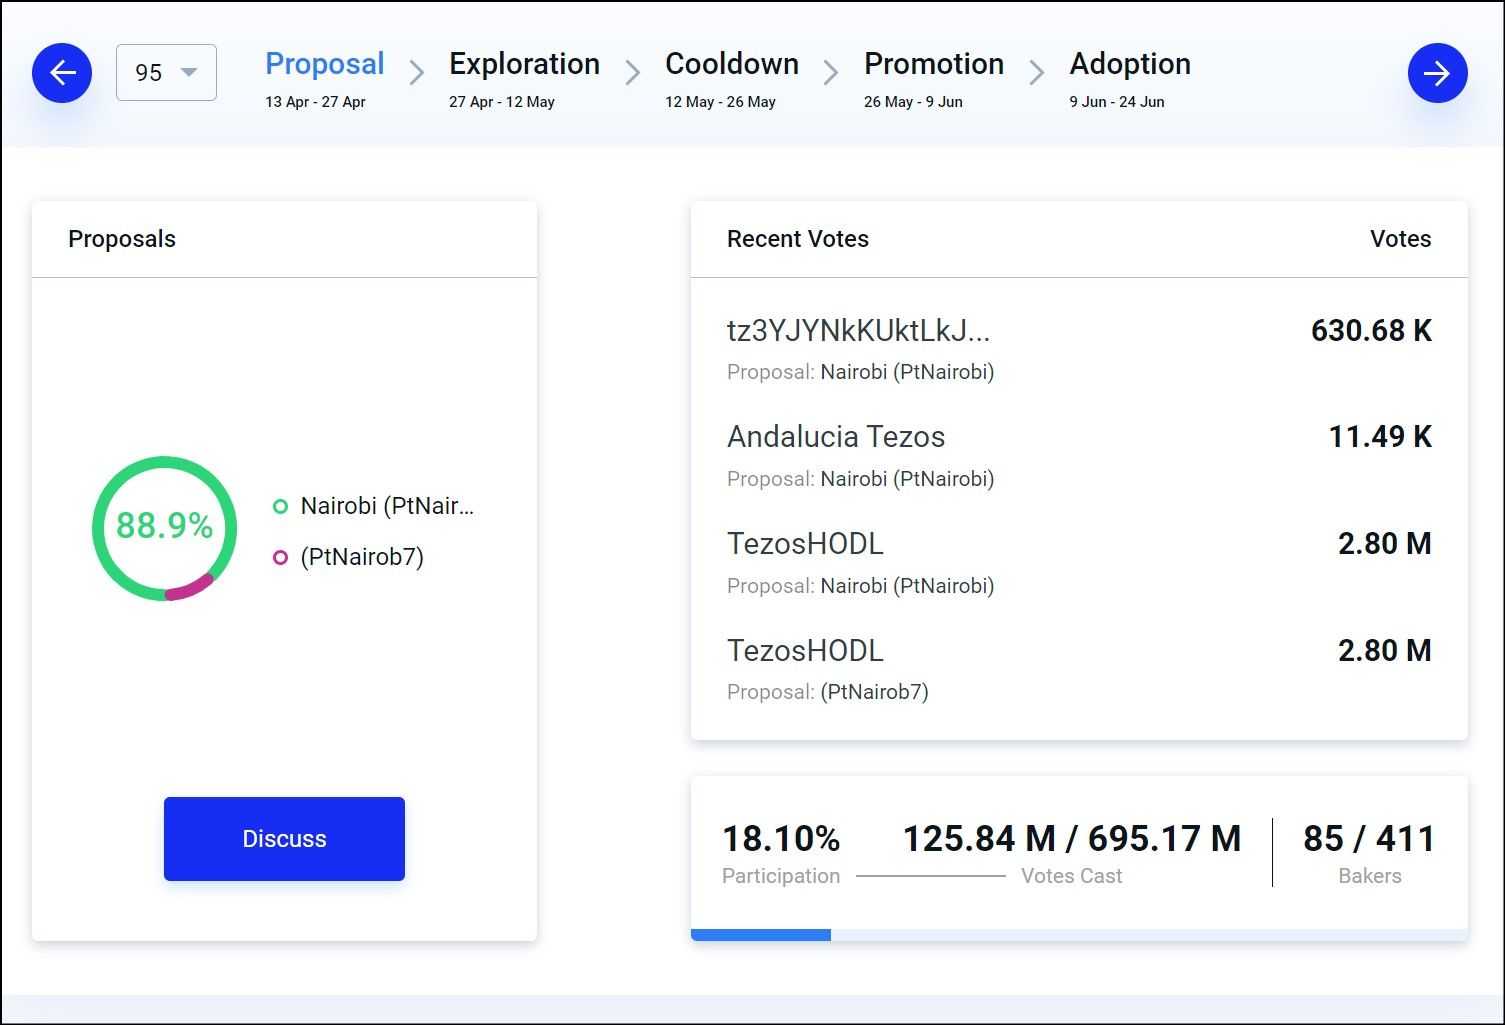
Task: Open TezosHODL vote for PtNairob7
Action: [x=805, y=651]
